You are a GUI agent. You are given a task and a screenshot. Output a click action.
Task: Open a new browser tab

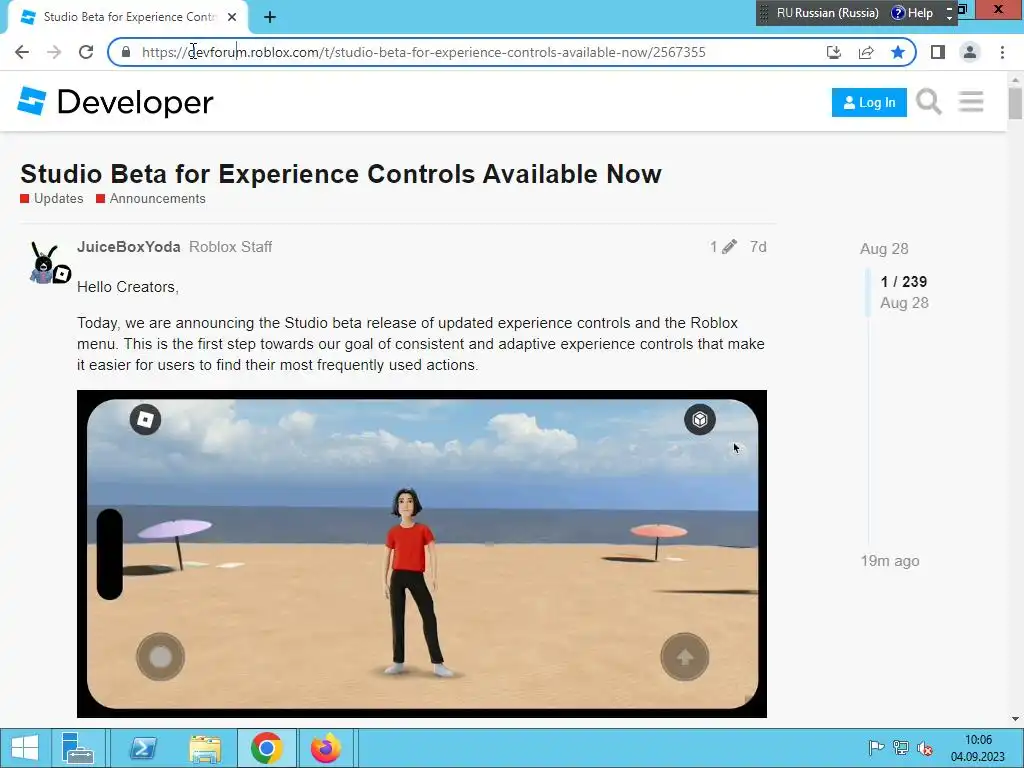pyautogui.click(x=270, y=18)
